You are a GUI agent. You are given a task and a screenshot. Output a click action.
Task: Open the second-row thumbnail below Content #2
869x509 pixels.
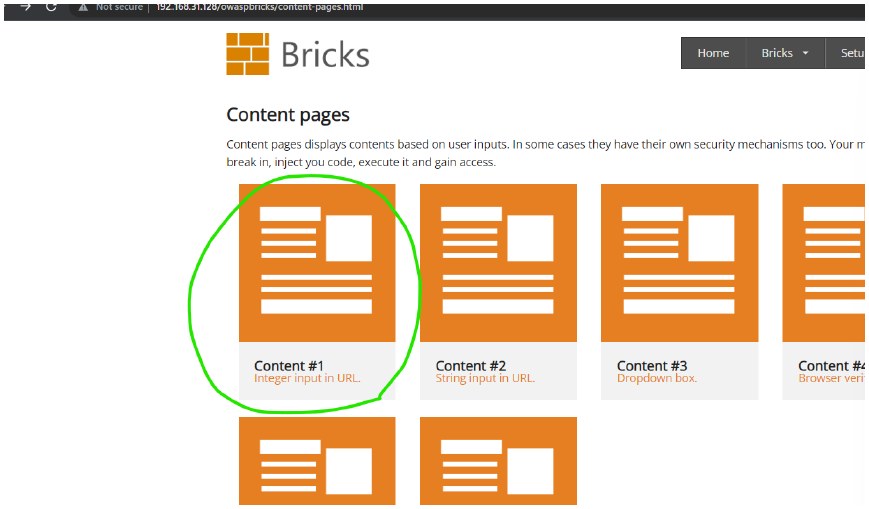coord(498,461)
